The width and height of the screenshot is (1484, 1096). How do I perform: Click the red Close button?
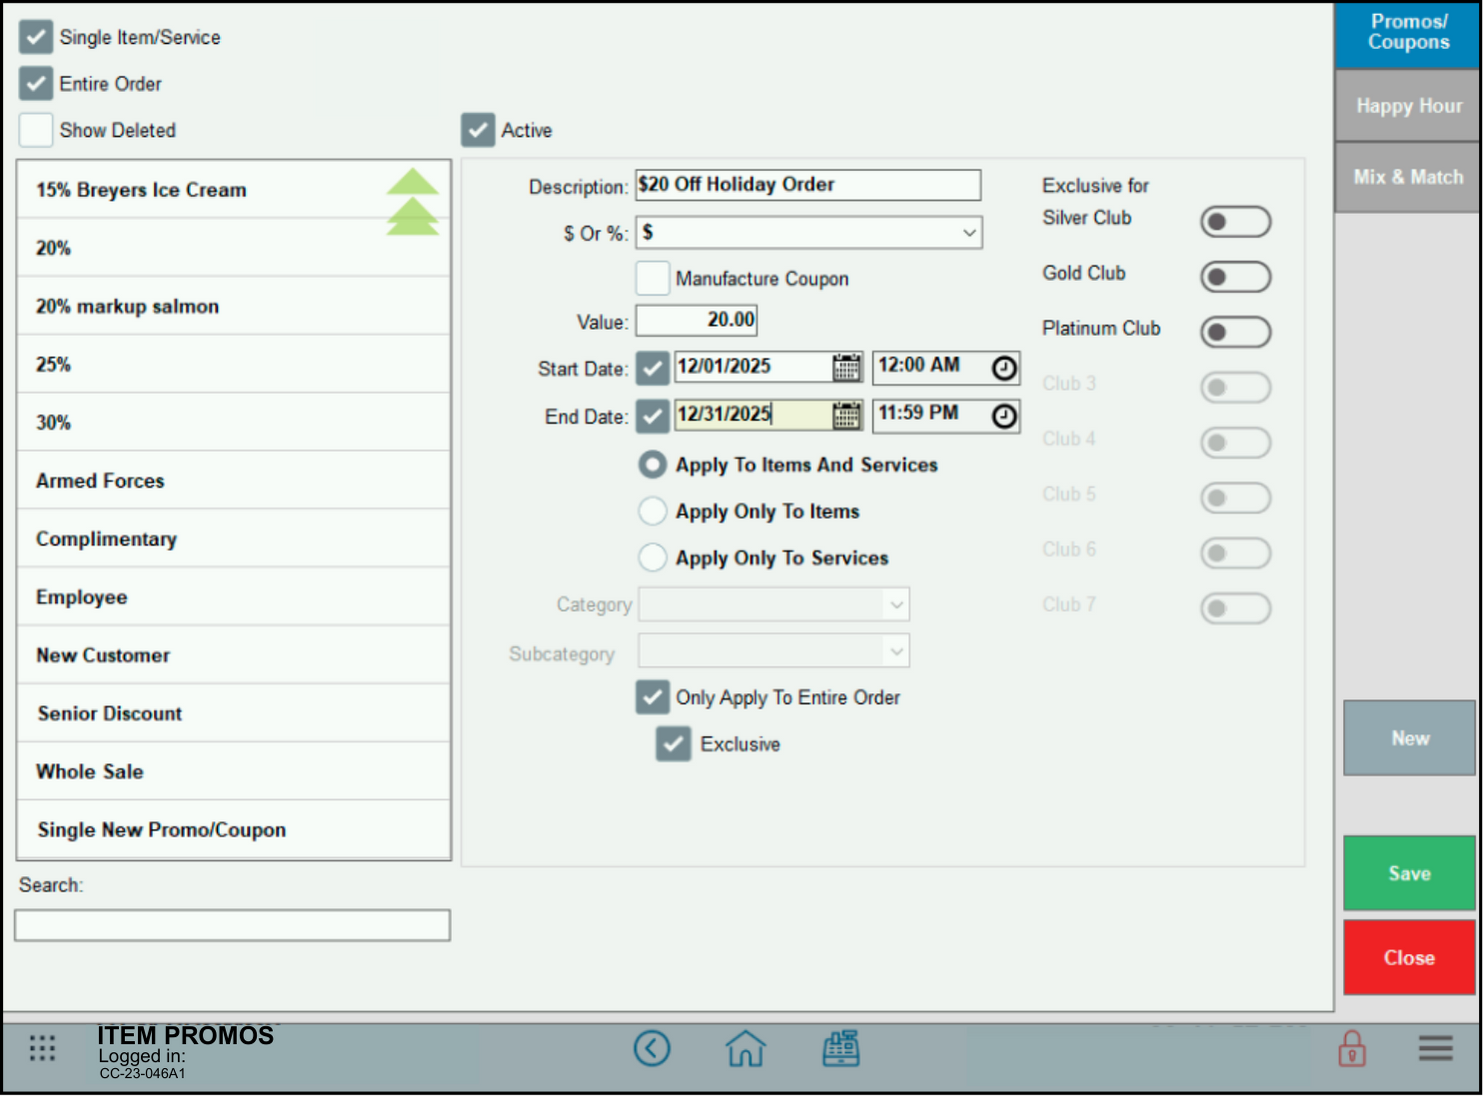point(1409,957)
